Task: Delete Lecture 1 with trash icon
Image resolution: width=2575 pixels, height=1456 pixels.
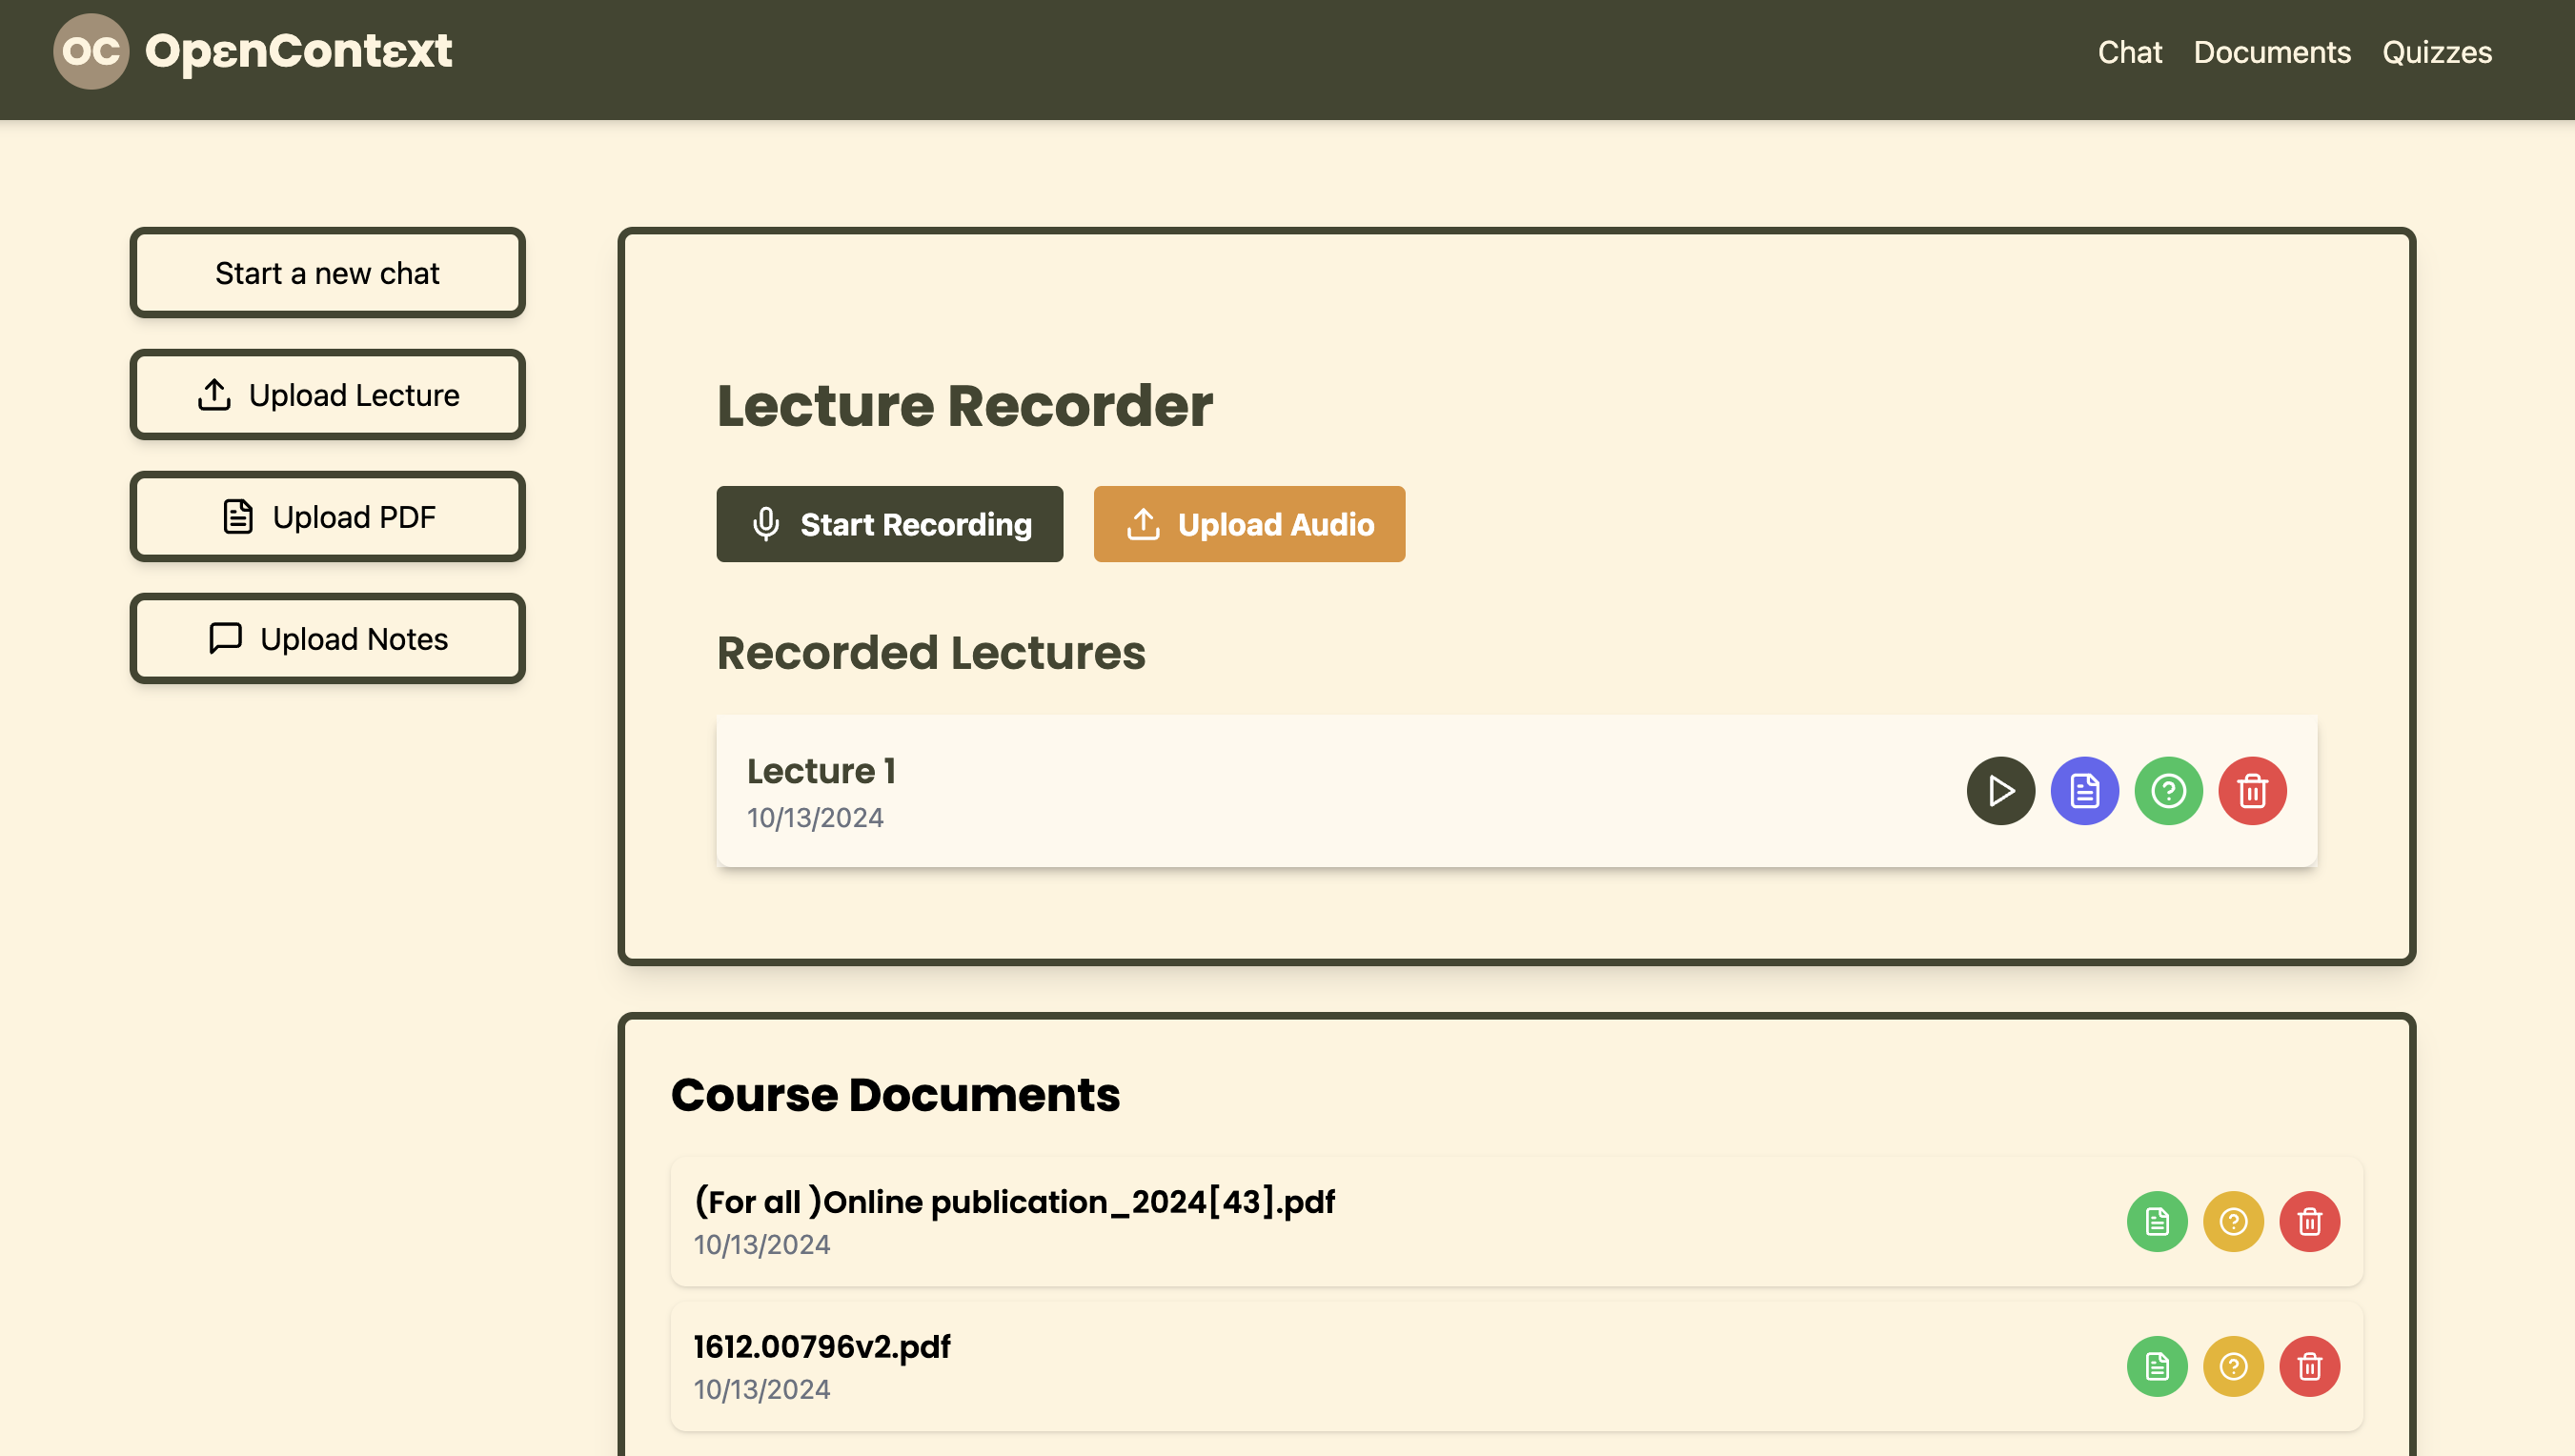Action: pyautogui.click(x=2252, y=791)
